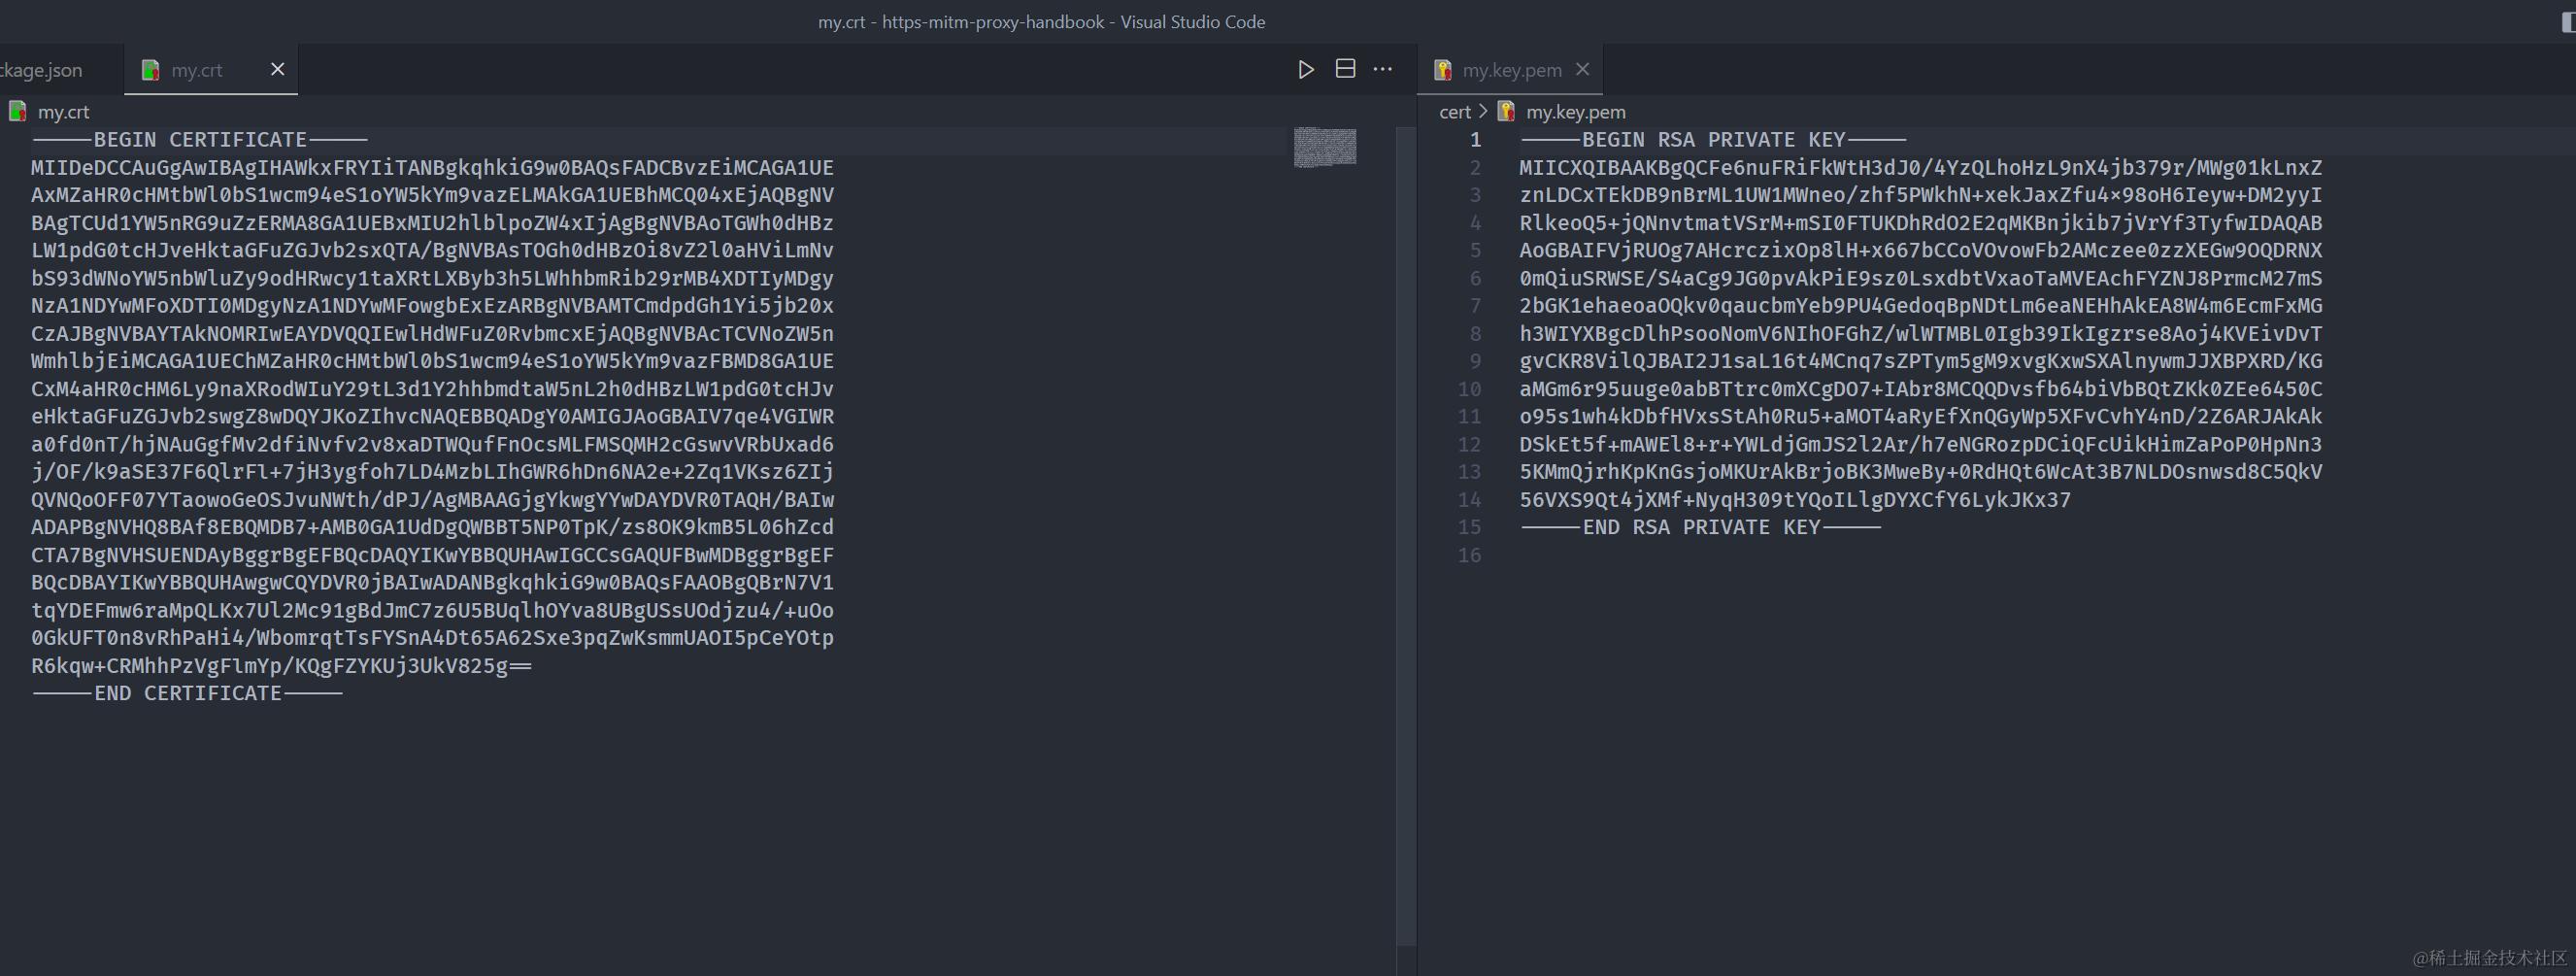
Task: Click the my.crt breadcrumb file icon
Action: [x=18, y=111]
